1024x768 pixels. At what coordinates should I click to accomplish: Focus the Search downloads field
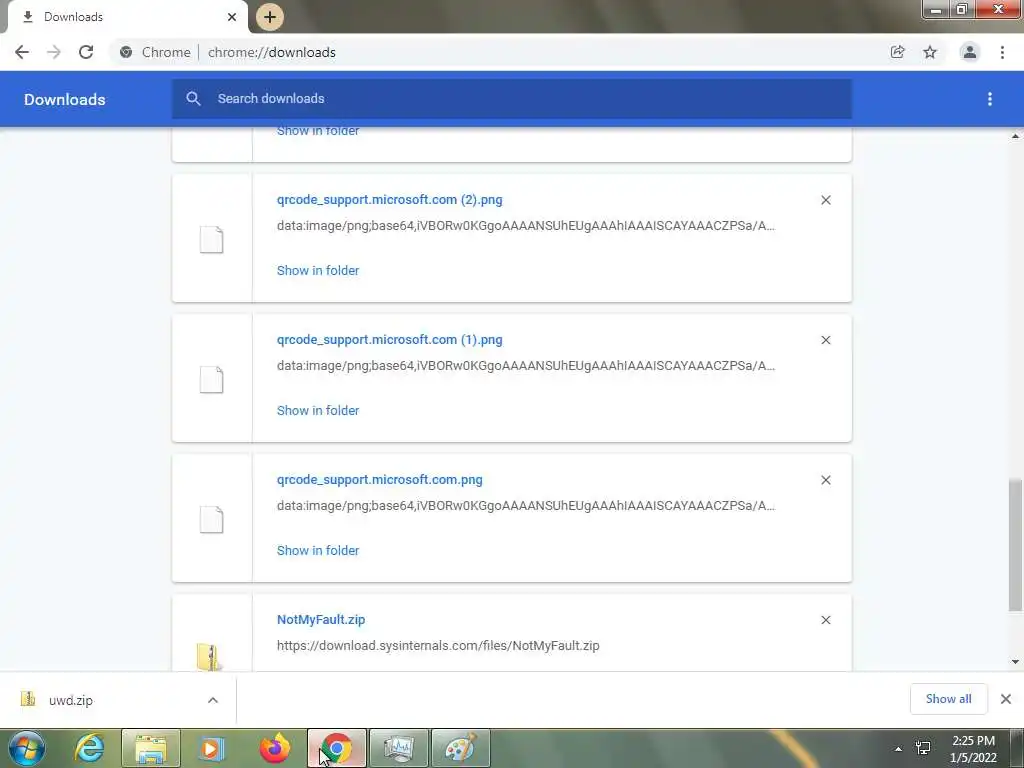tap(511, 99)
